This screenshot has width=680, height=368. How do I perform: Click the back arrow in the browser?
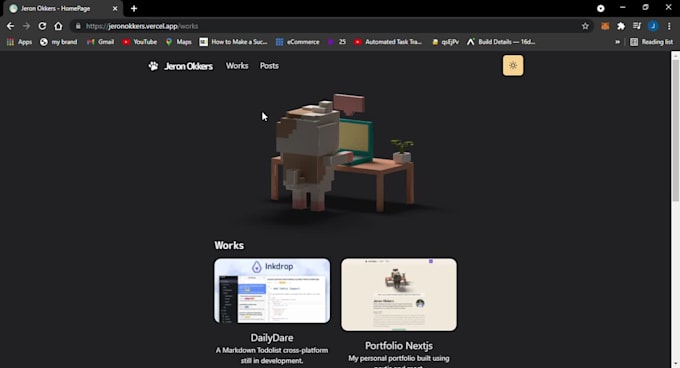pyautogui.click(x=10, y=26)
